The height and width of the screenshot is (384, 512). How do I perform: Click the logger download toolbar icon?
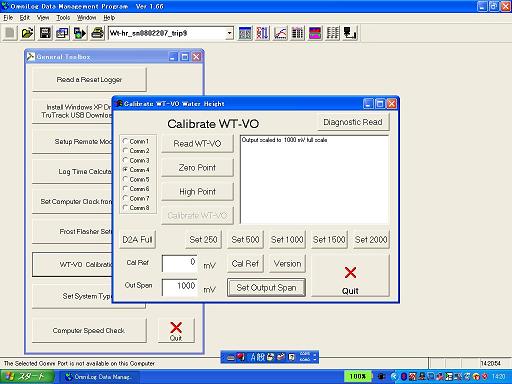350,33
